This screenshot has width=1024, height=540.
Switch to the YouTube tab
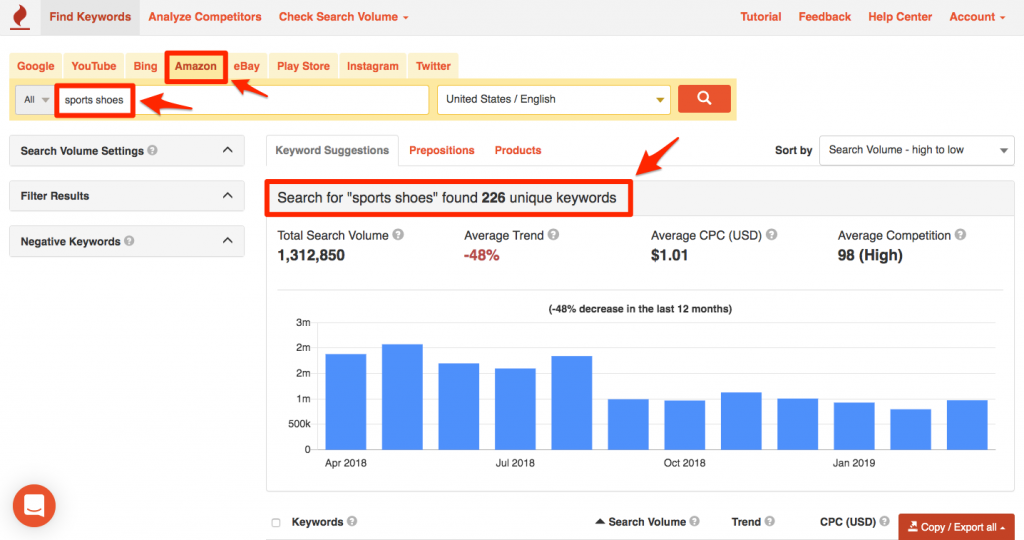coord(93,66)
